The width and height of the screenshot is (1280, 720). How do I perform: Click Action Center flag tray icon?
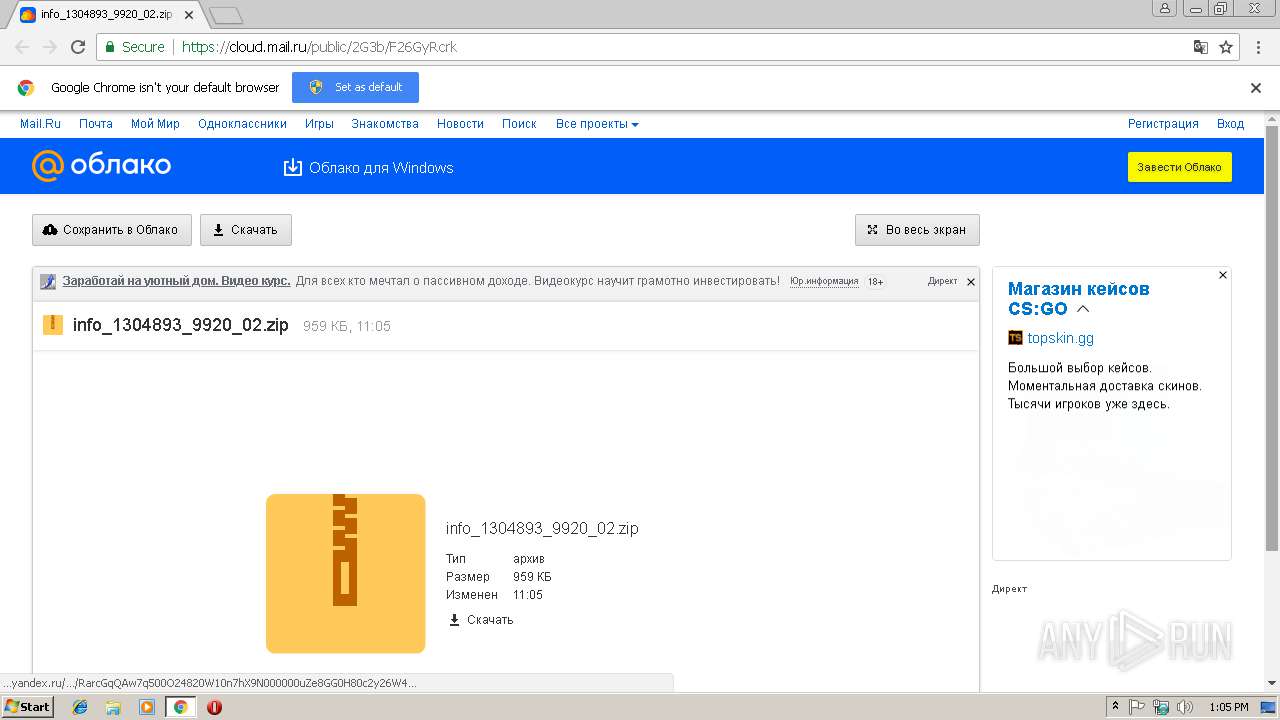(x=1137, y=707)
